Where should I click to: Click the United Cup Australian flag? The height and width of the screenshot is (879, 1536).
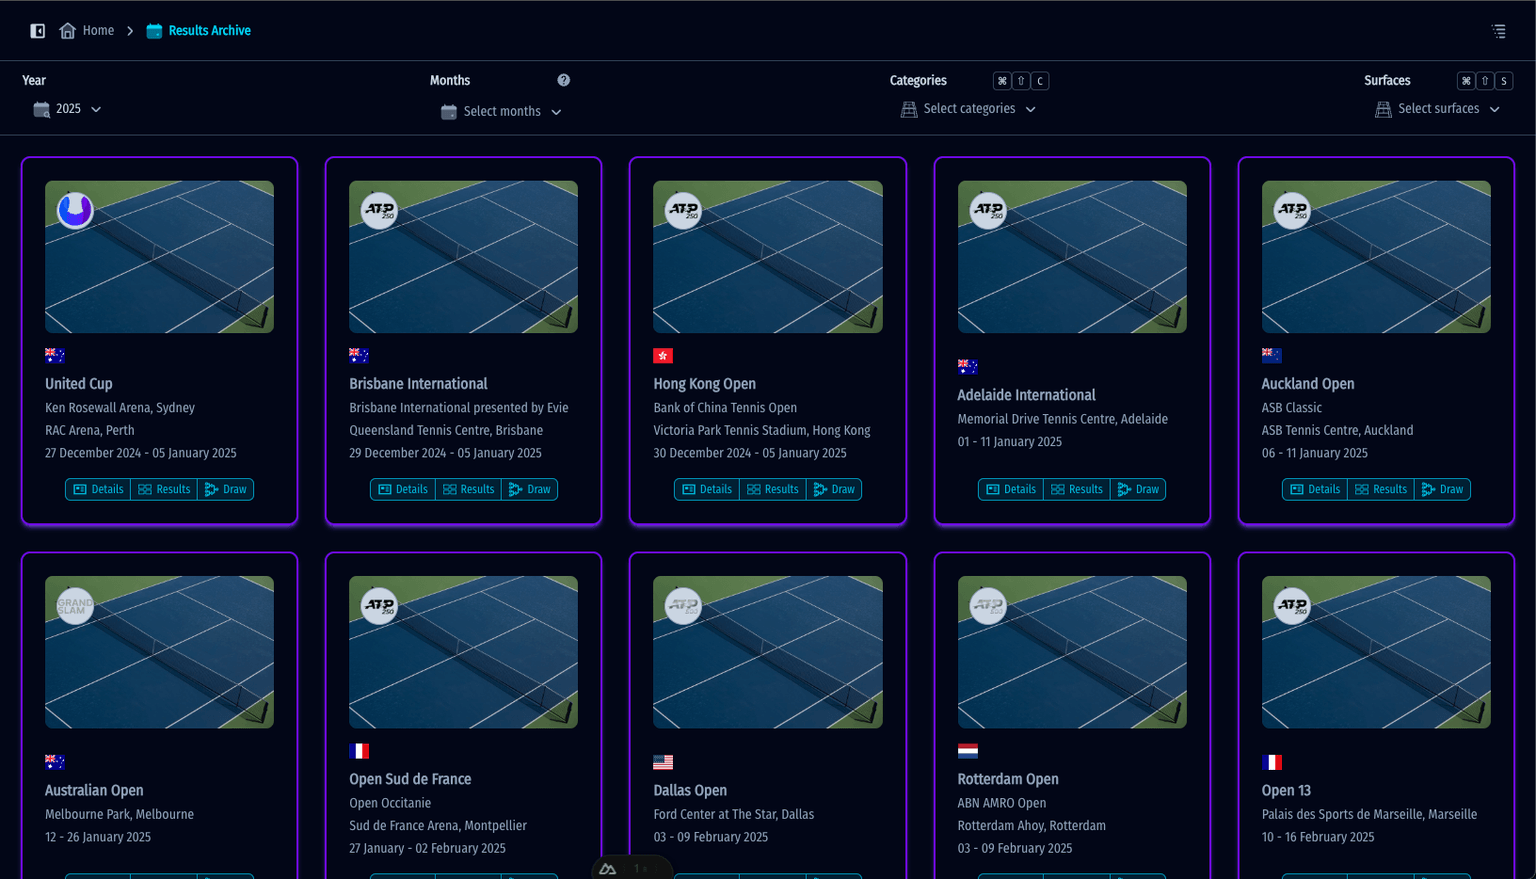click(55, 356)
